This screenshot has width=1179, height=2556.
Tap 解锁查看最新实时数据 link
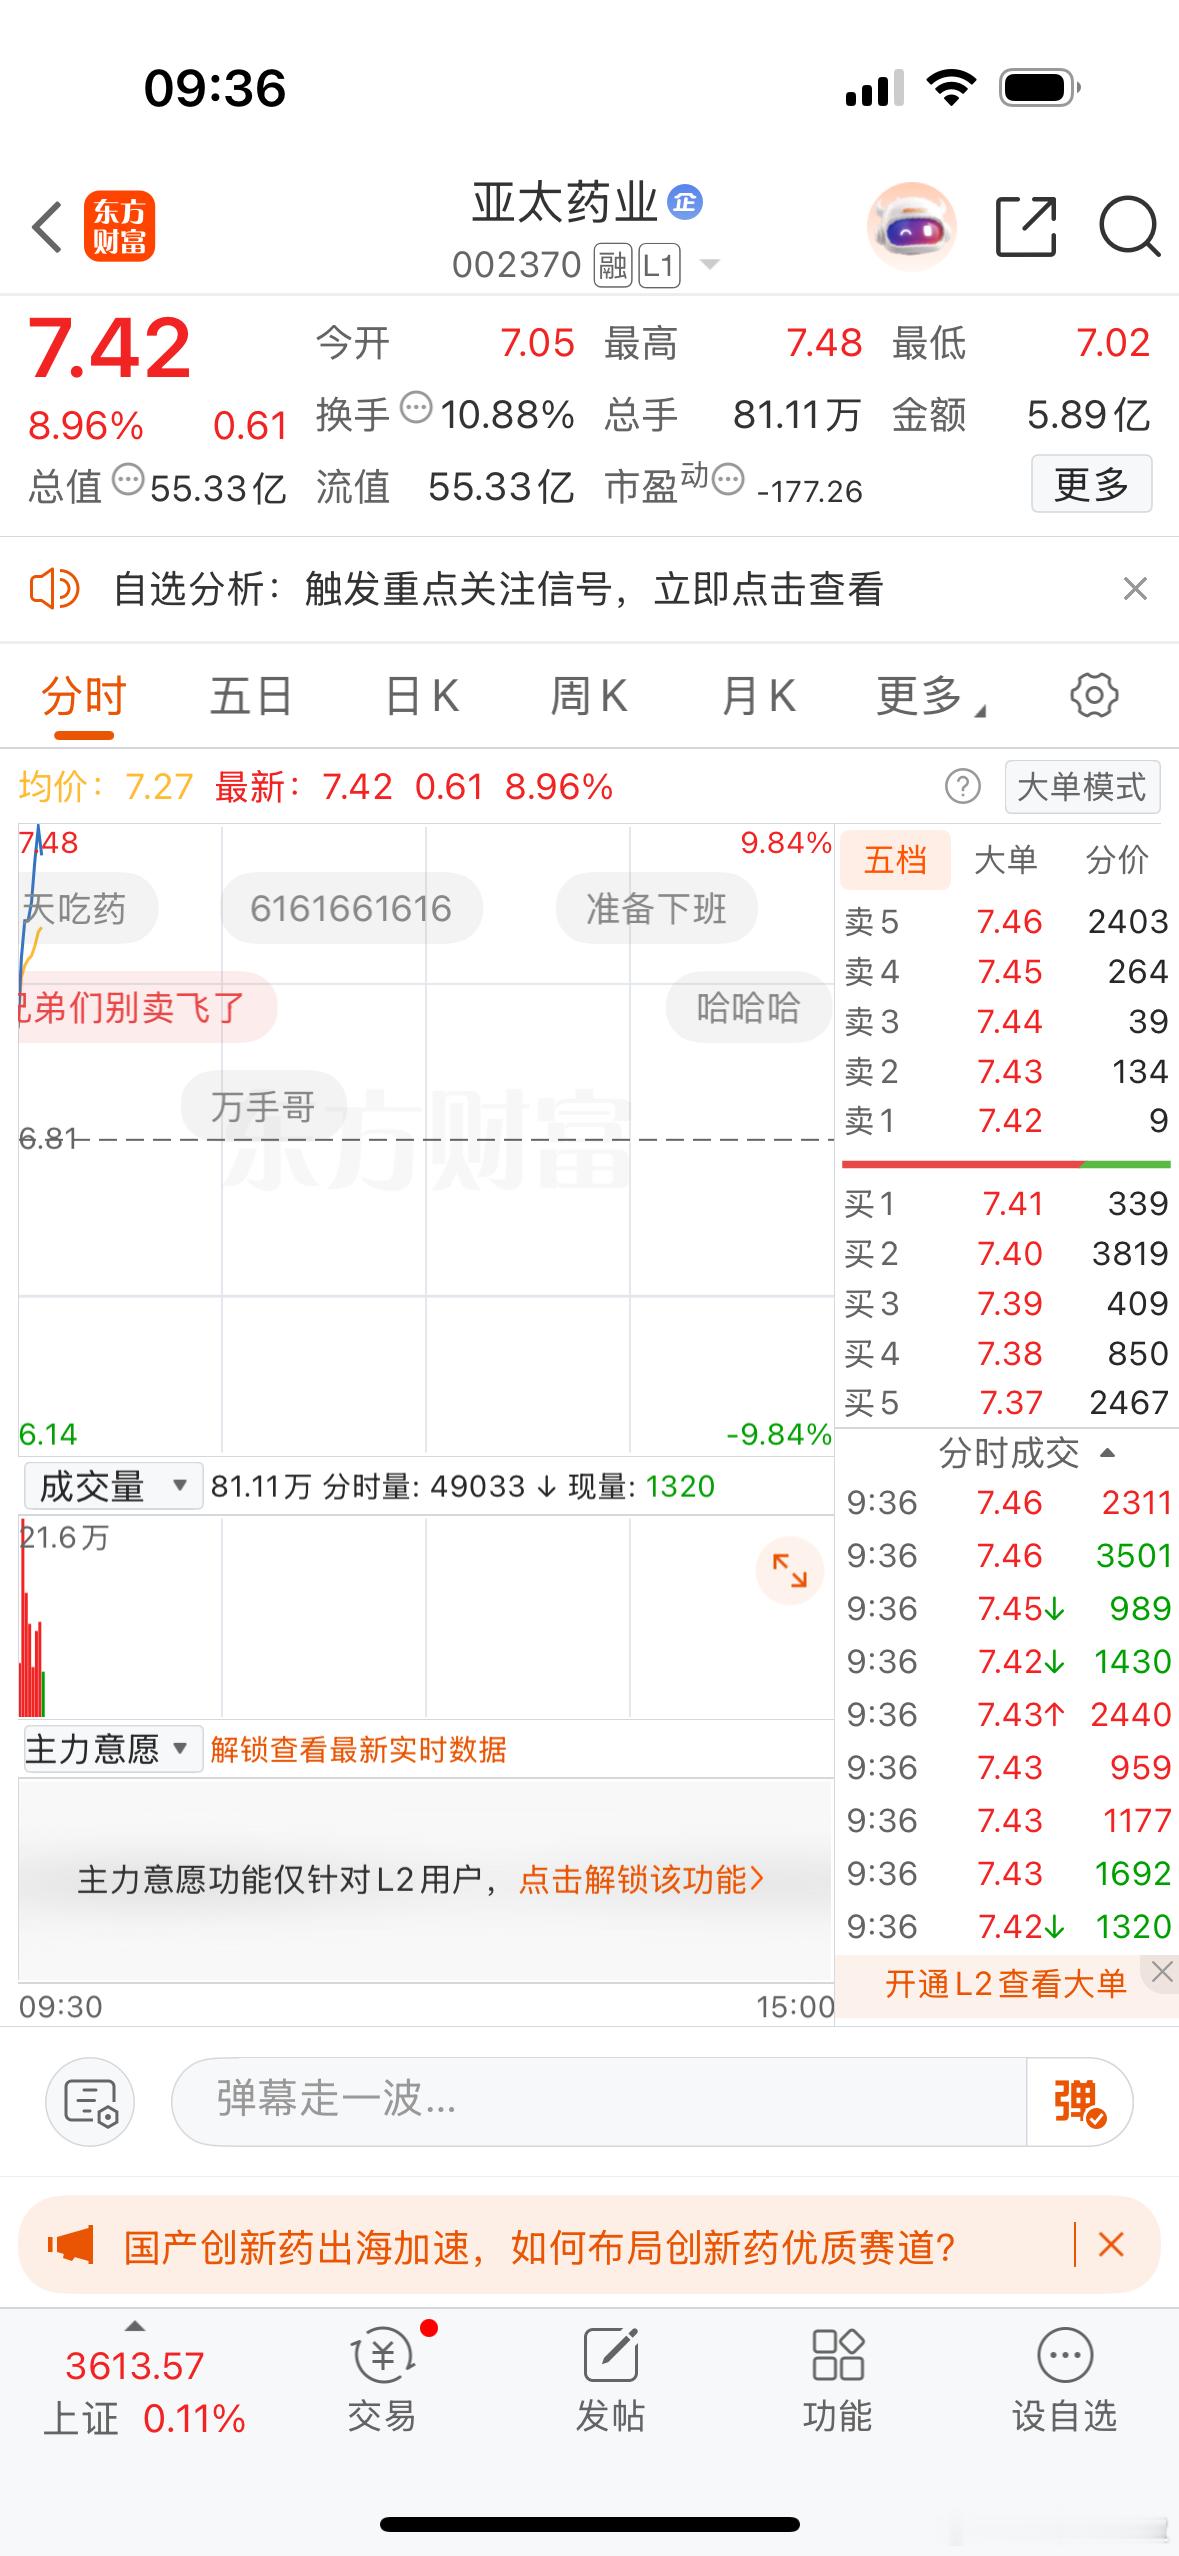(358, 1750)
